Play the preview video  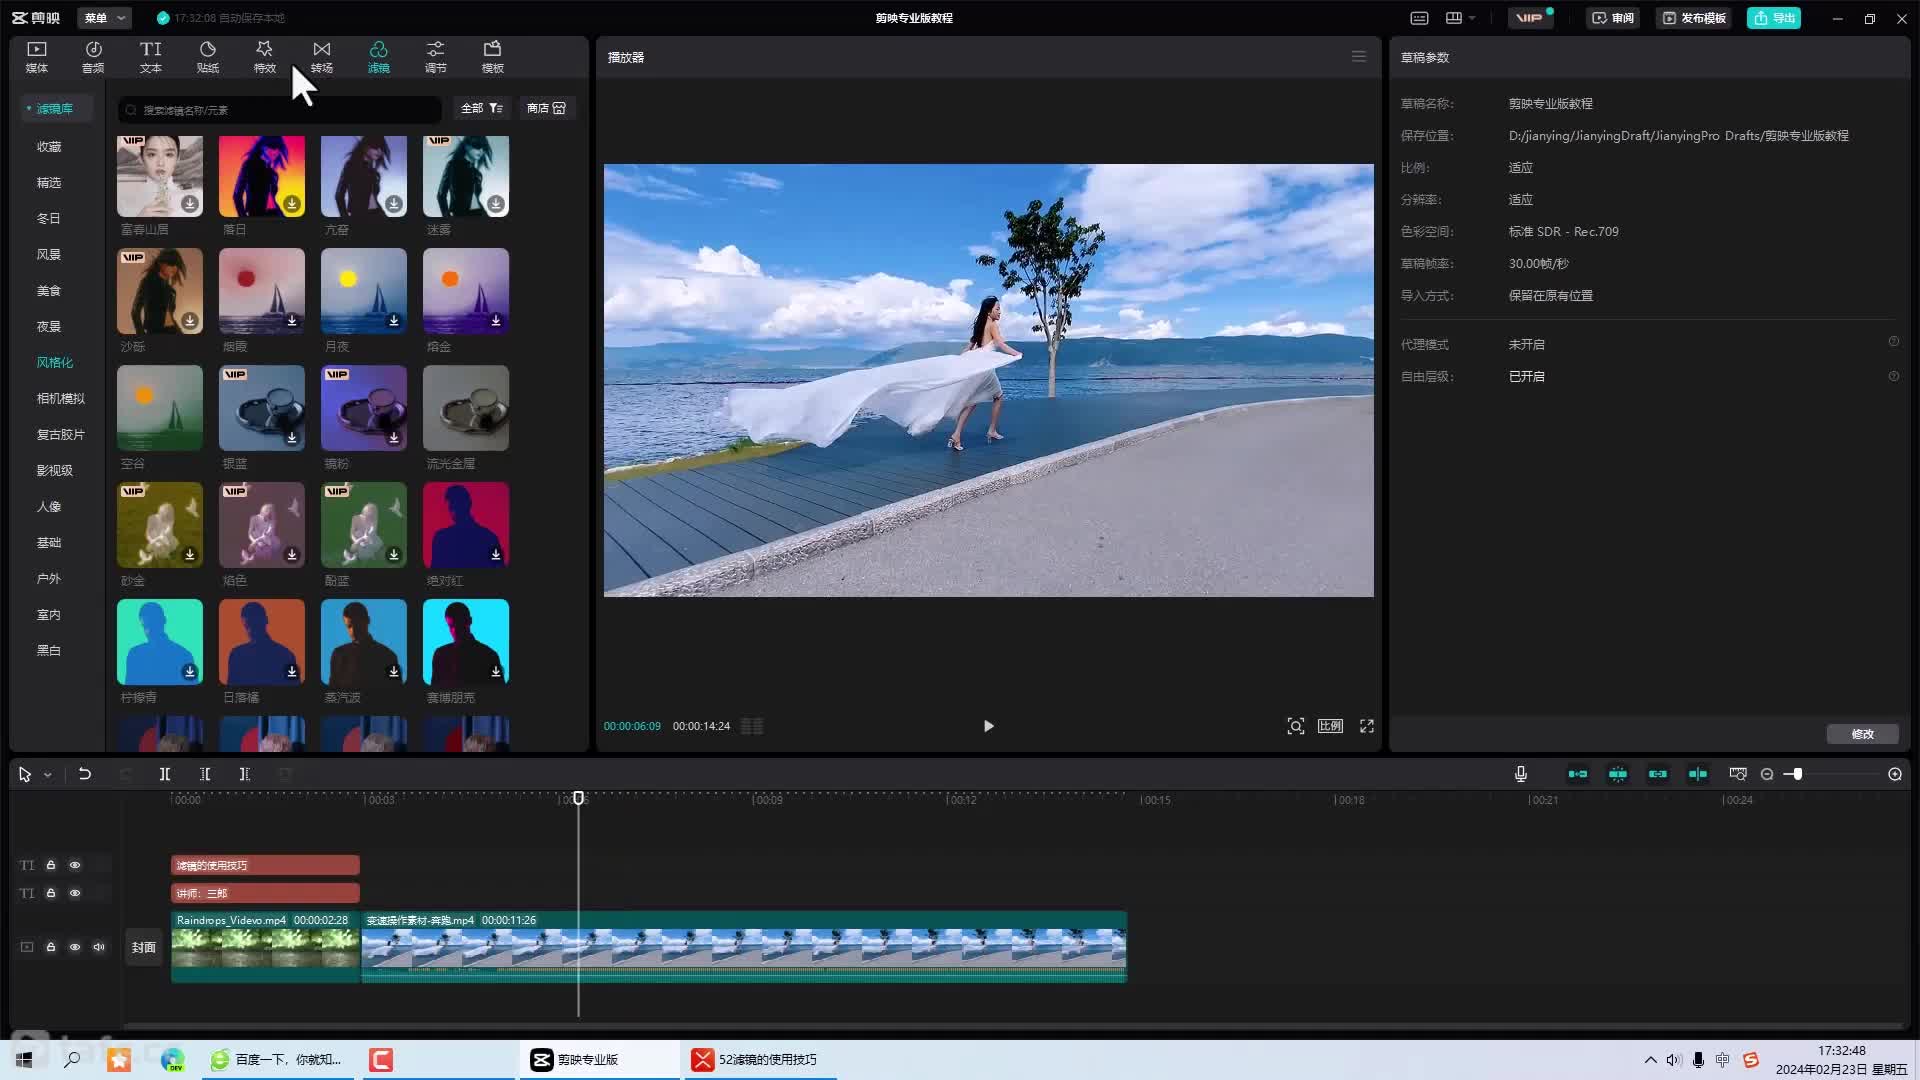pyautogui.click(x=988, y=726)
